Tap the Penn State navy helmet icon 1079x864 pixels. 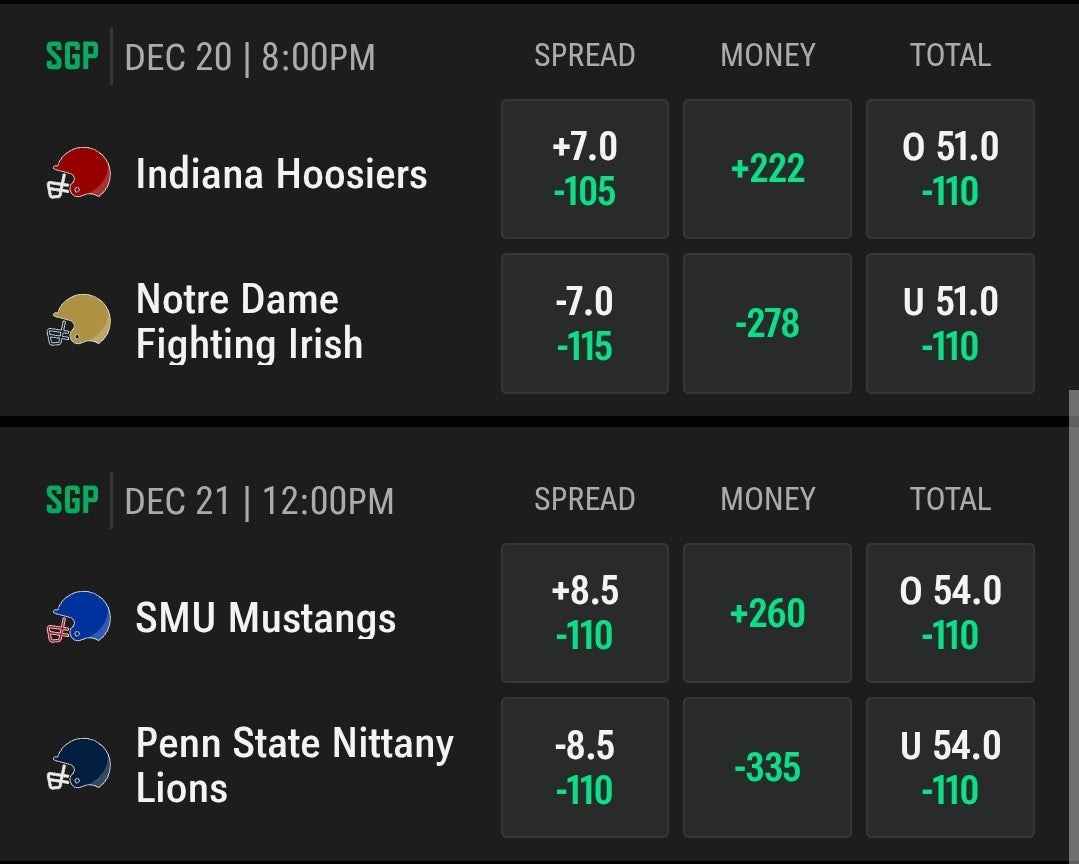[78, 764]
